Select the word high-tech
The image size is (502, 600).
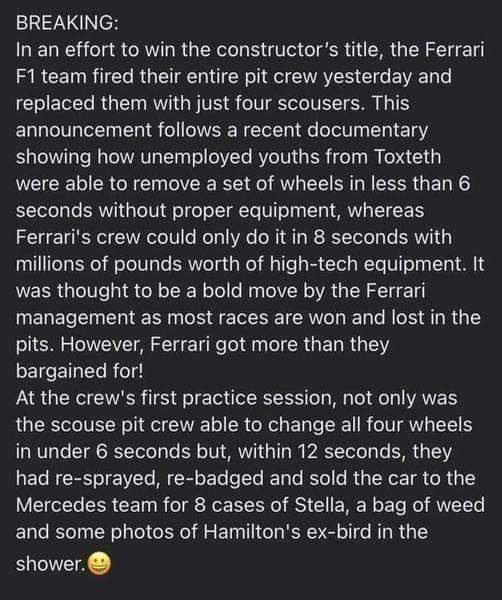click(314, 264)
